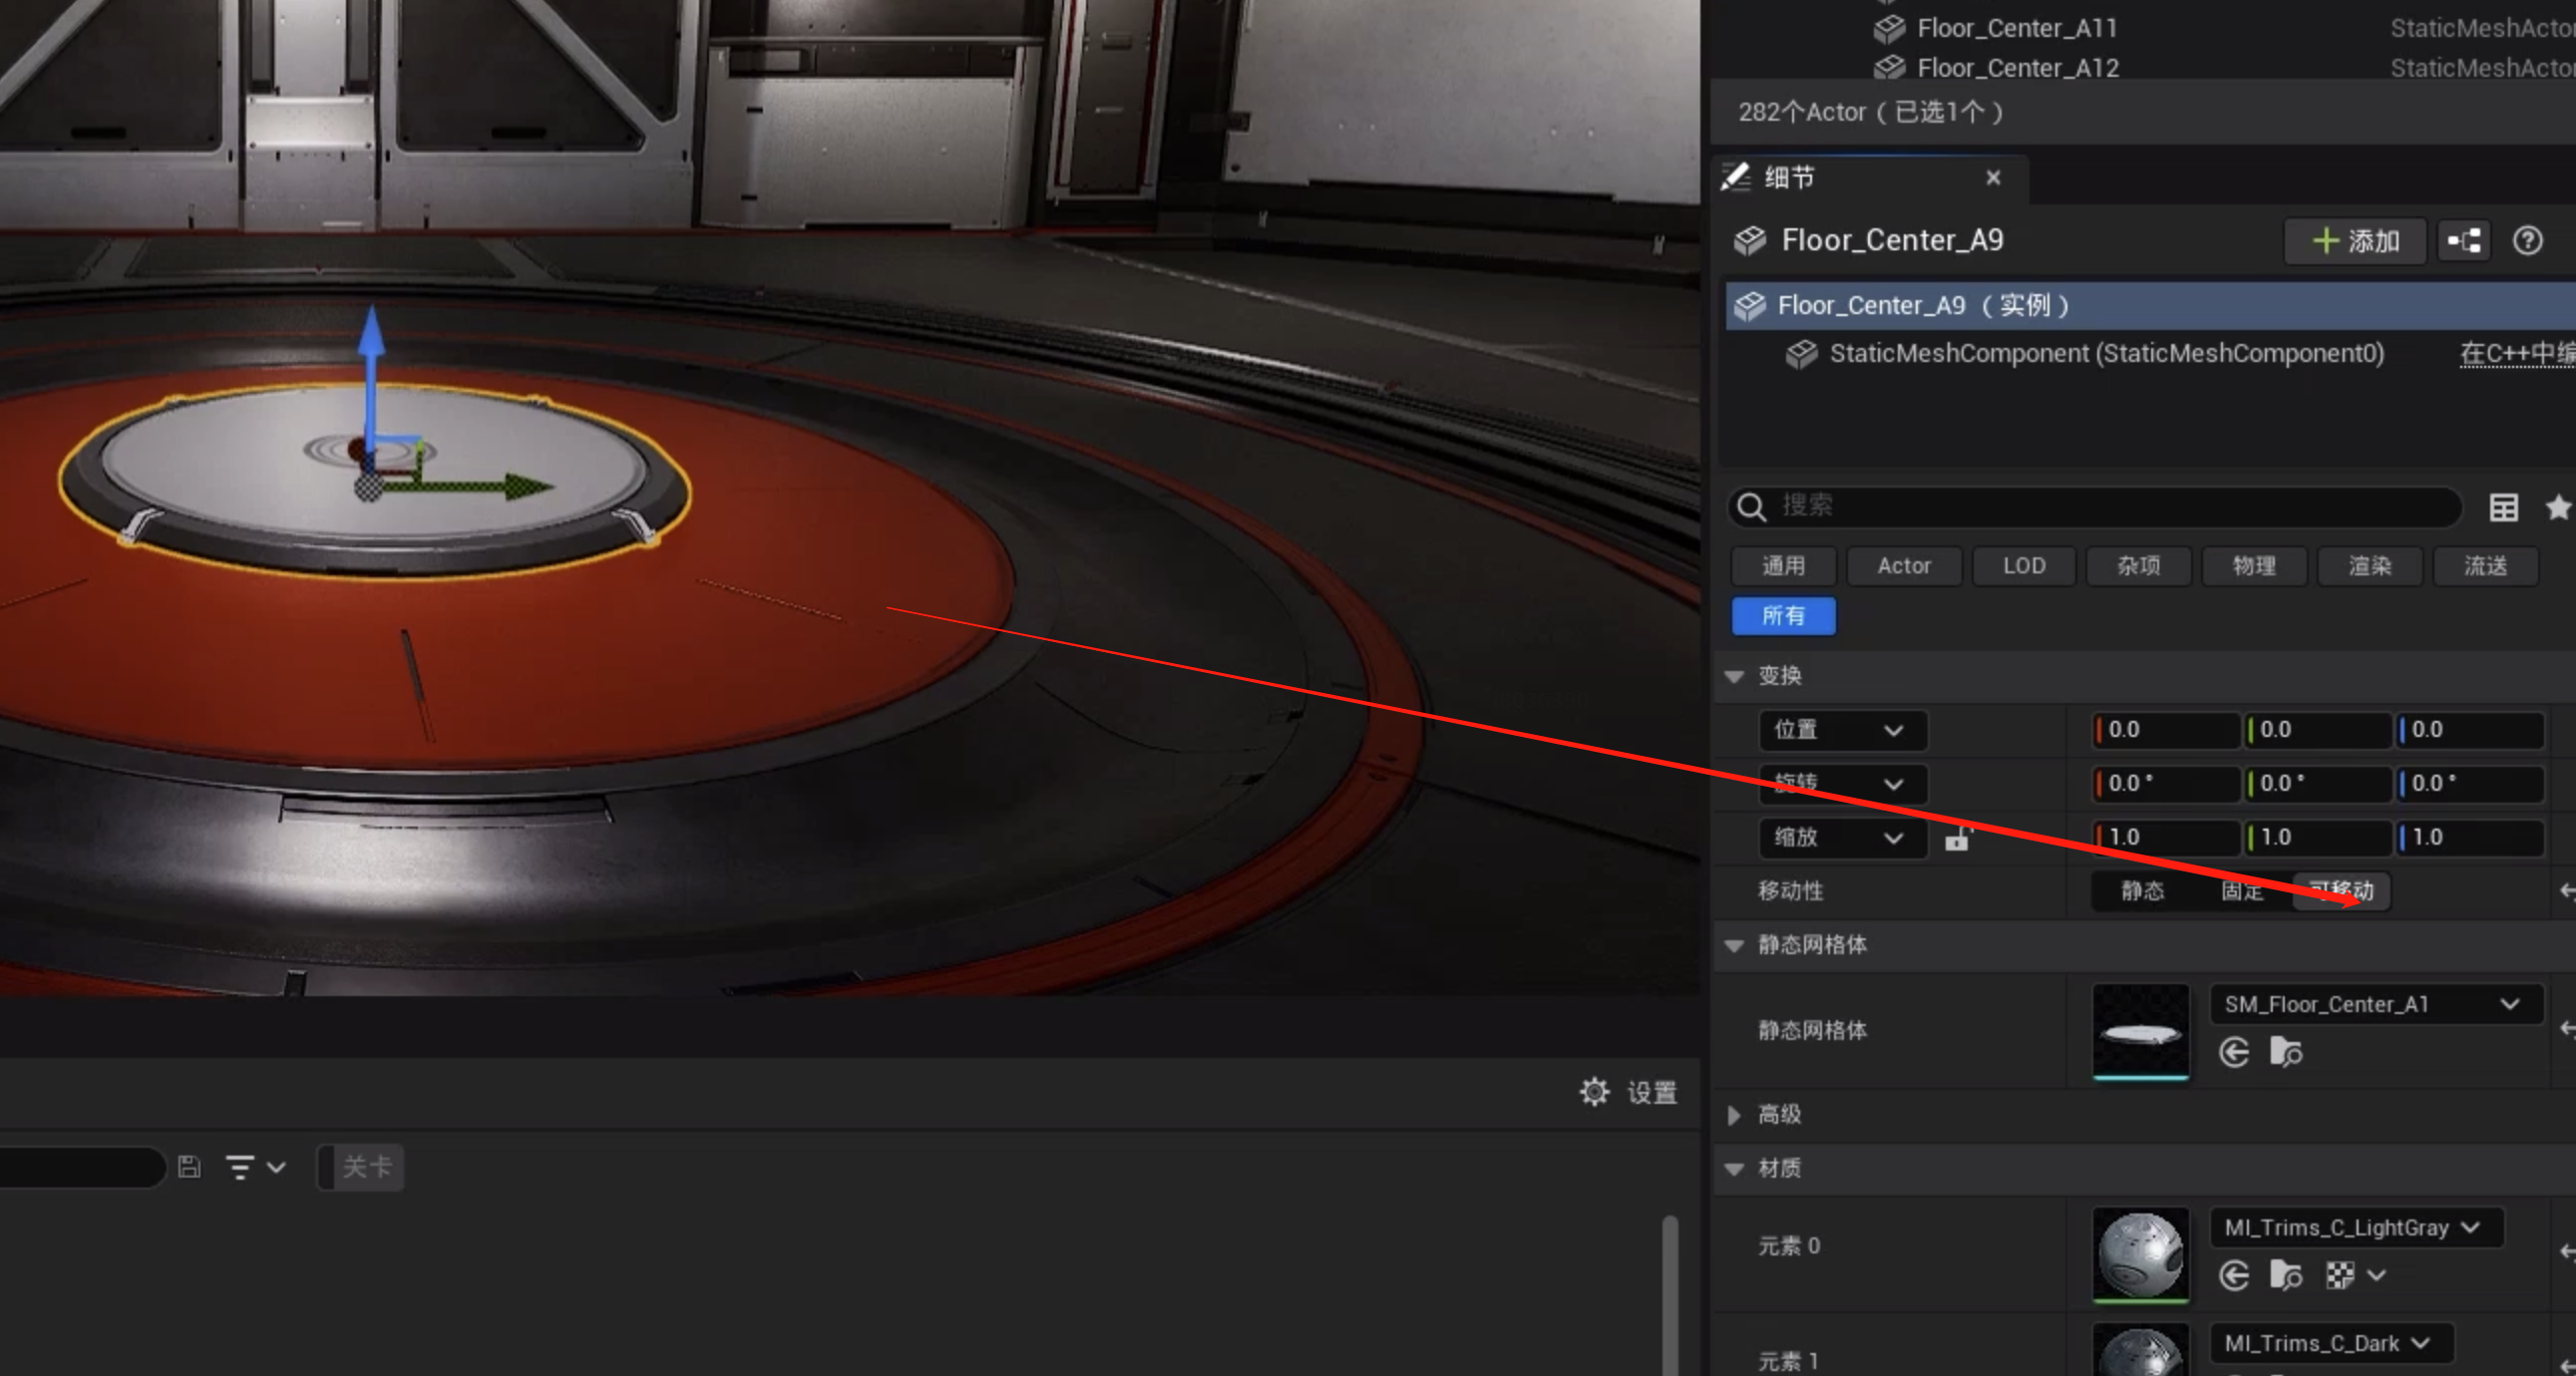This screenshot has width=2576, height=1376.
Task: Use selected asset arrow under static mesh
Action: (x=2234, y=1052)
